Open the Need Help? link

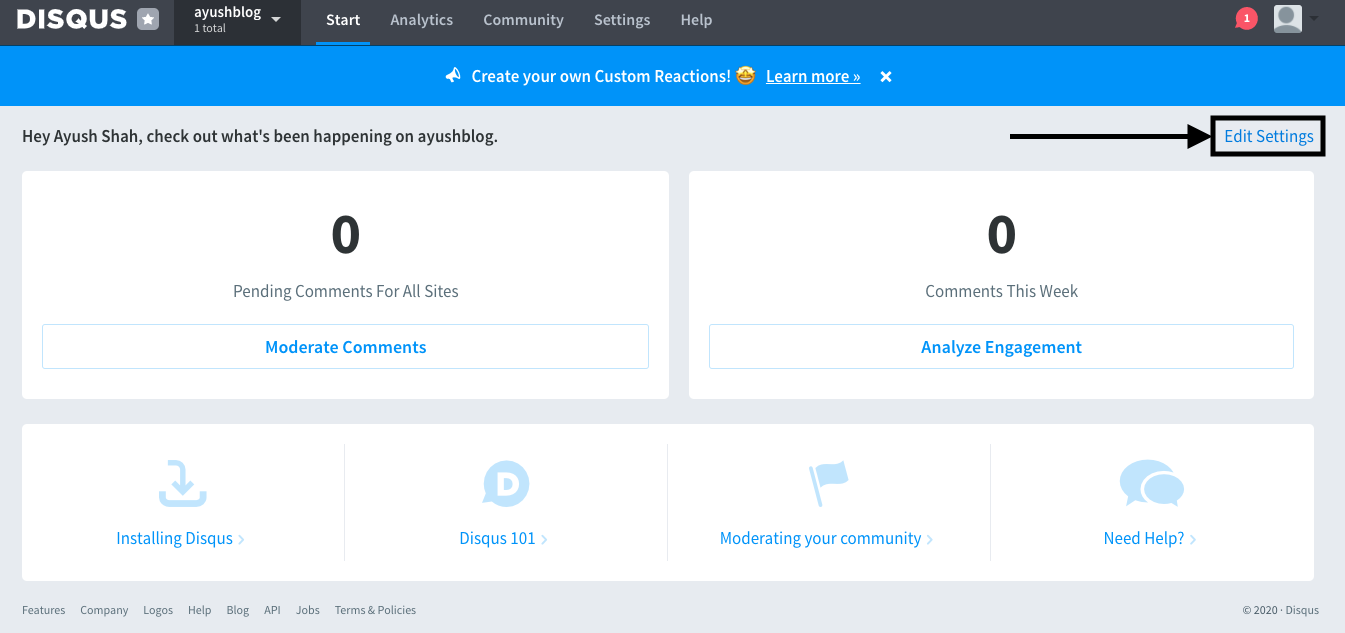pos(1150,538)
